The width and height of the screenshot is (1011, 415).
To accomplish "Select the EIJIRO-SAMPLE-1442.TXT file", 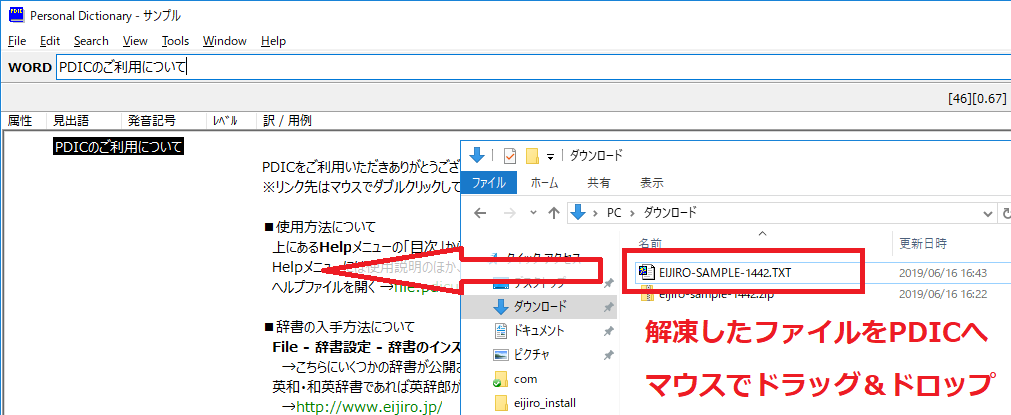I will pyautogui.click(x=725, y=273).
